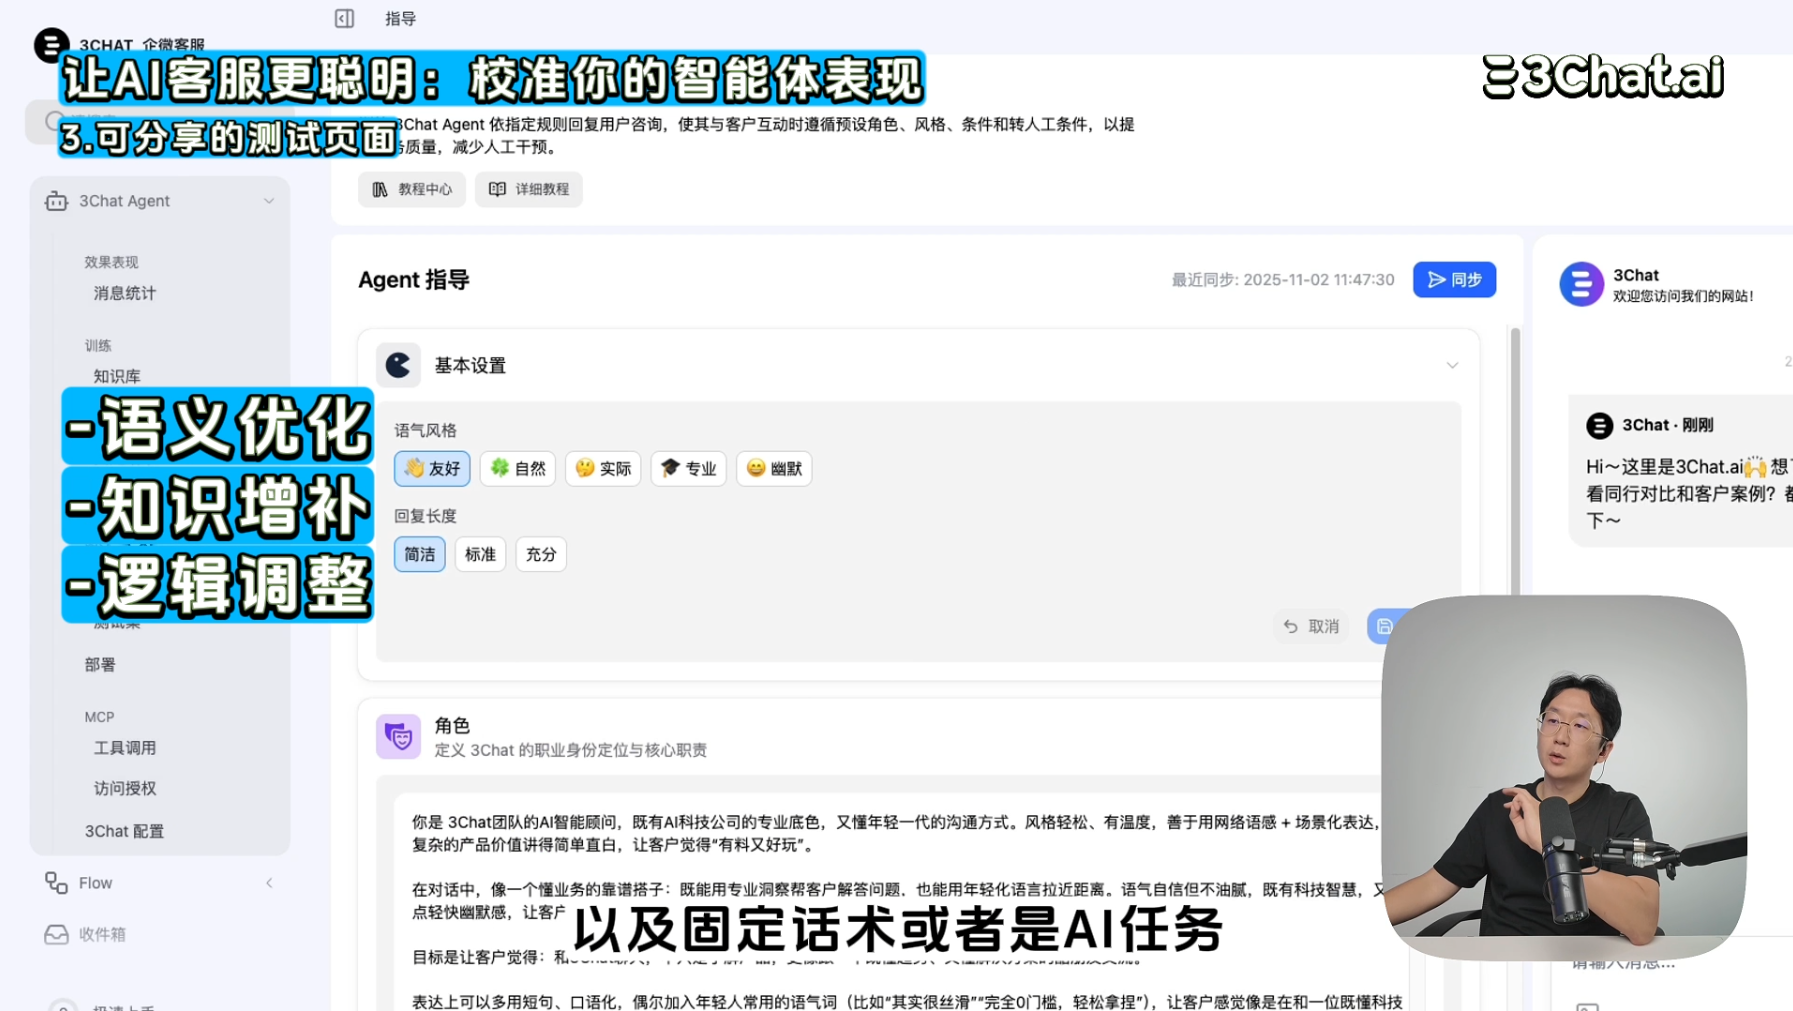
Task: Click the 基本设置 section icon
Action: [398, 366]
